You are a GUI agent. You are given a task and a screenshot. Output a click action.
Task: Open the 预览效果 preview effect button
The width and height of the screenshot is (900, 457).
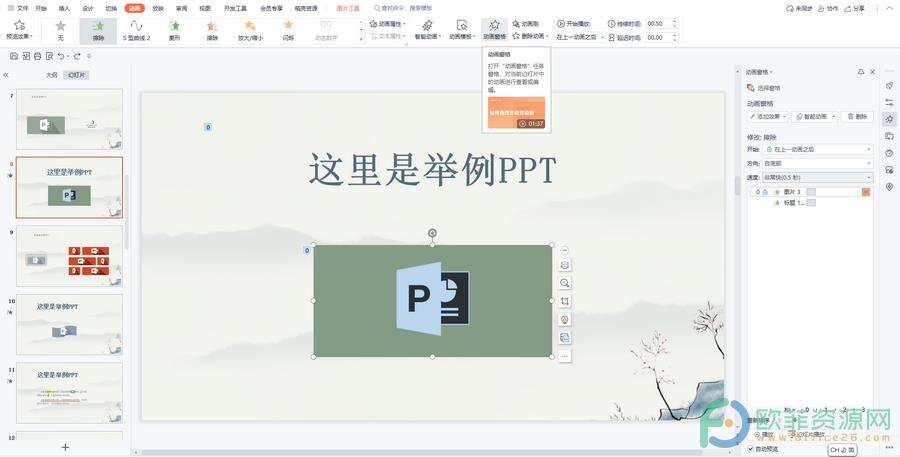[x=20, y=30]
